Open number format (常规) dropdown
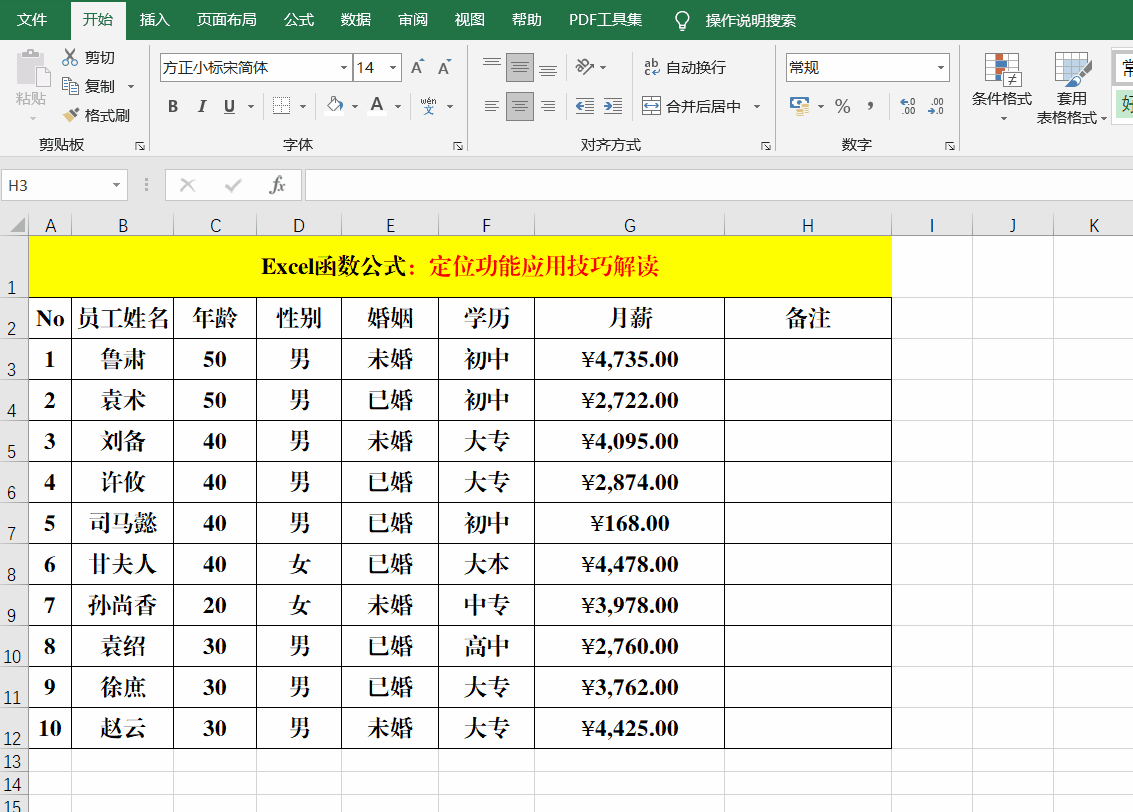Image resolution: width=1133 pixels, height=812 pixels. coord(941,67)
